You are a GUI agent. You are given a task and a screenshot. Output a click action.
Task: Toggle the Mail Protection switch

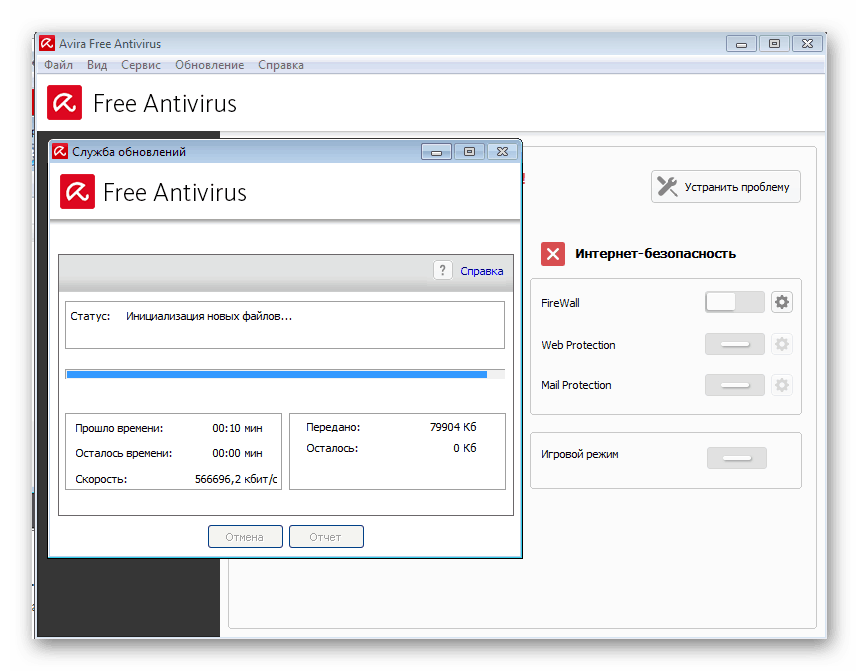click(x=734, y=385)
